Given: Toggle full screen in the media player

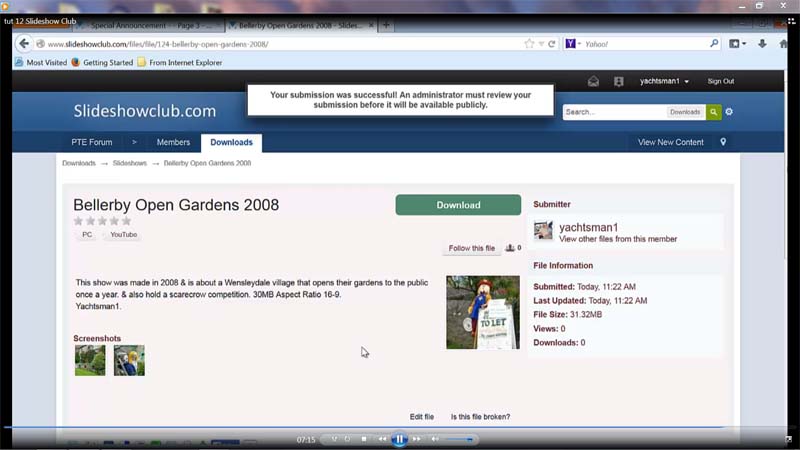Looking at the screenshot, I should (x=788, y=439).
